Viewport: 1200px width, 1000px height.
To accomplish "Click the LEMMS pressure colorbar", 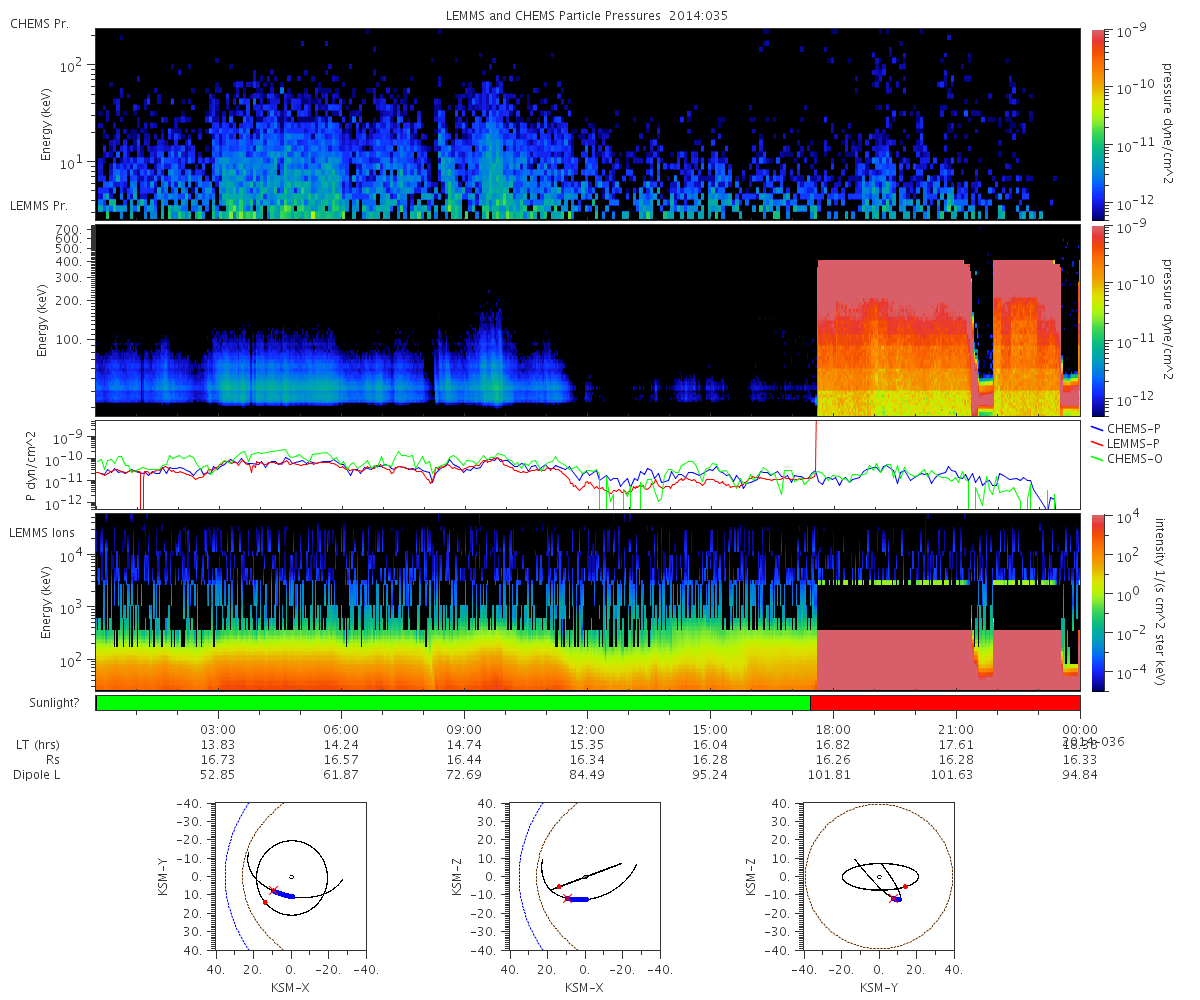I will 1098,320.
